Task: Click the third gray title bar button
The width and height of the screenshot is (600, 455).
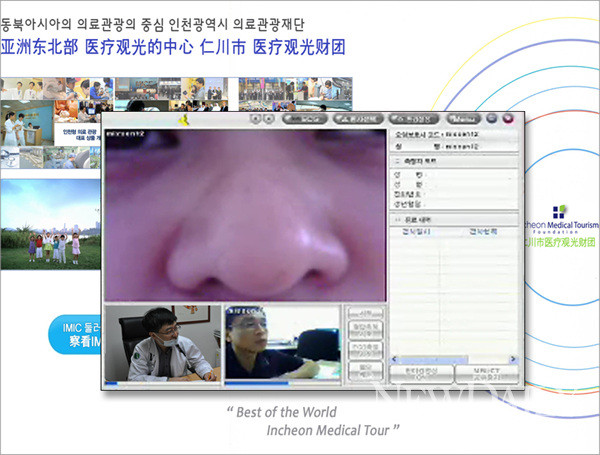Action: (412, 119)
